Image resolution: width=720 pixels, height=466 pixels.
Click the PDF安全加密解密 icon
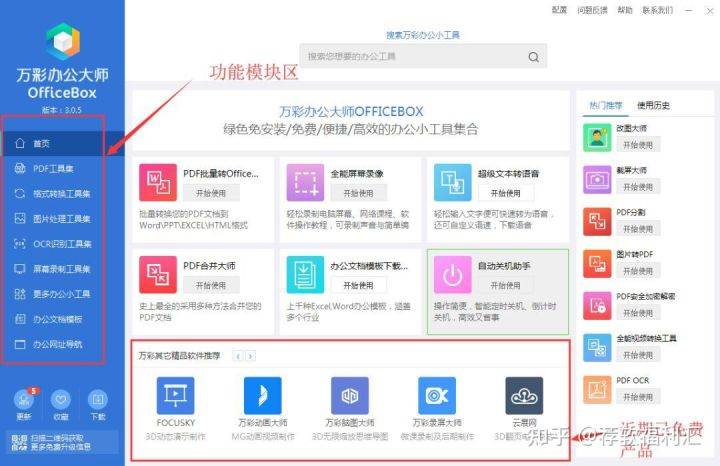597,306
